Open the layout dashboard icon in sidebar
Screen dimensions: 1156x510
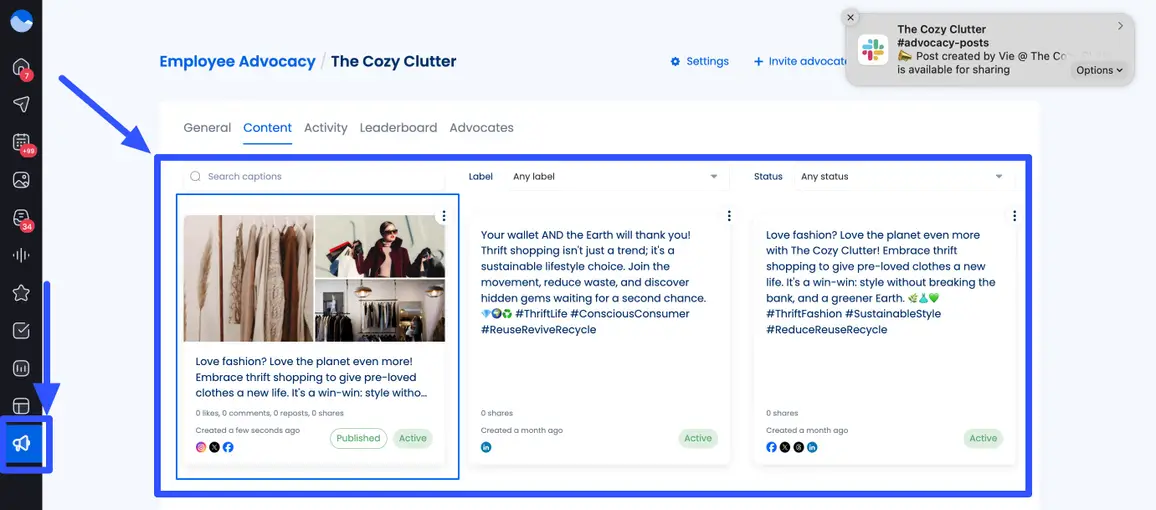coord(21,405)
